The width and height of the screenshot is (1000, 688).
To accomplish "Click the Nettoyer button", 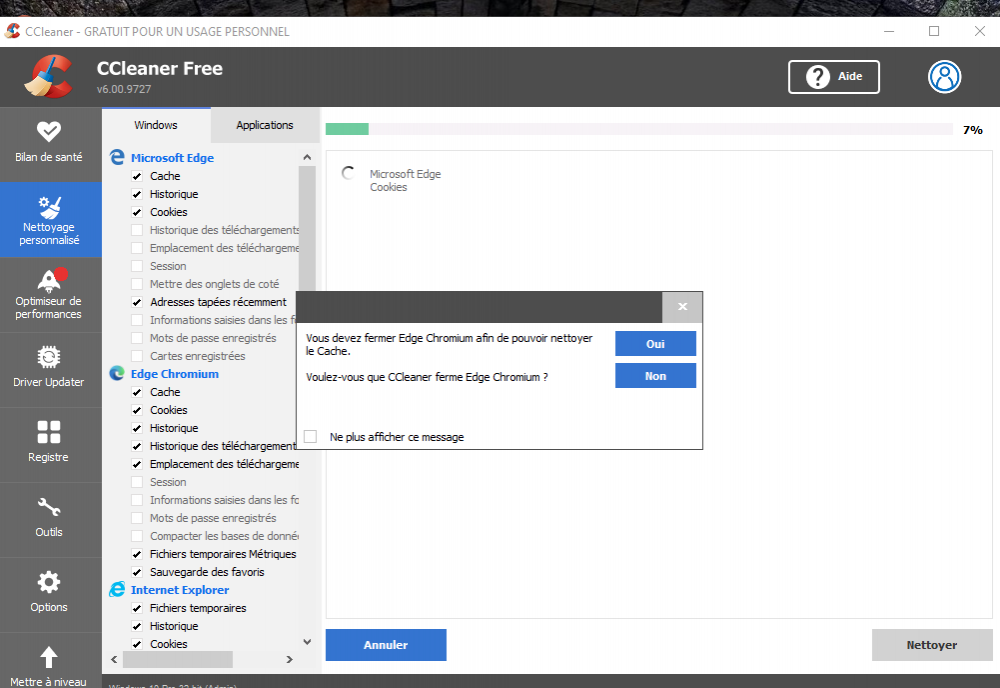I will pyautogui.click(x=932, y=645).
